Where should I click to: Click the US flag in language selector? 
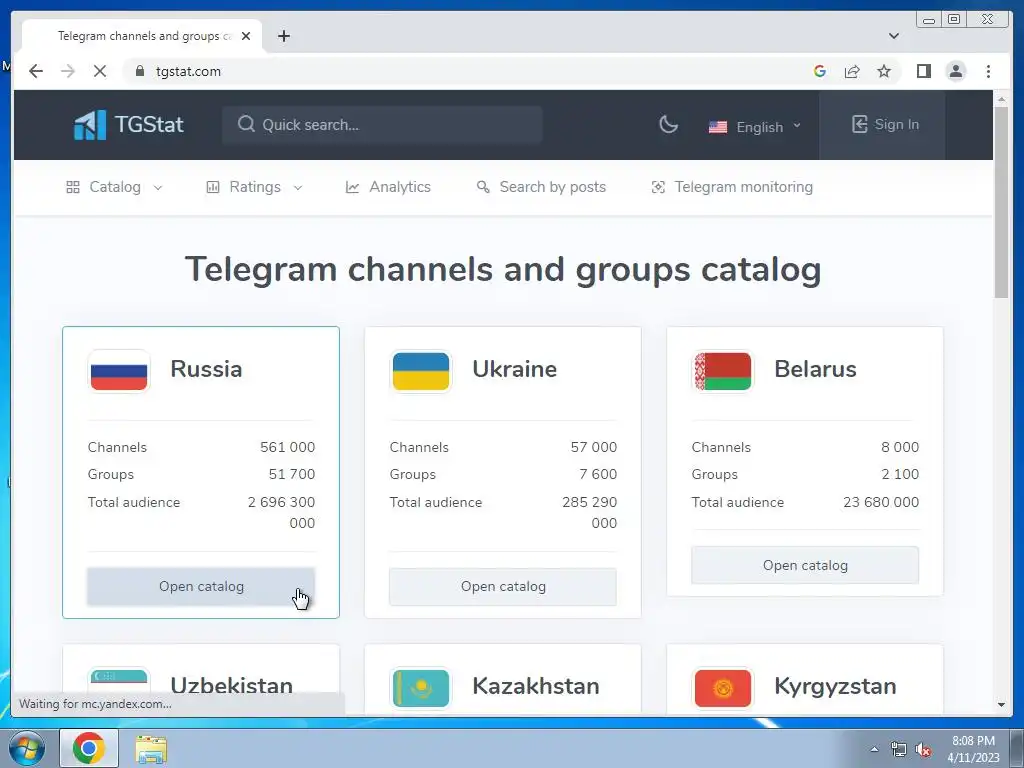[x=718, y=127]
